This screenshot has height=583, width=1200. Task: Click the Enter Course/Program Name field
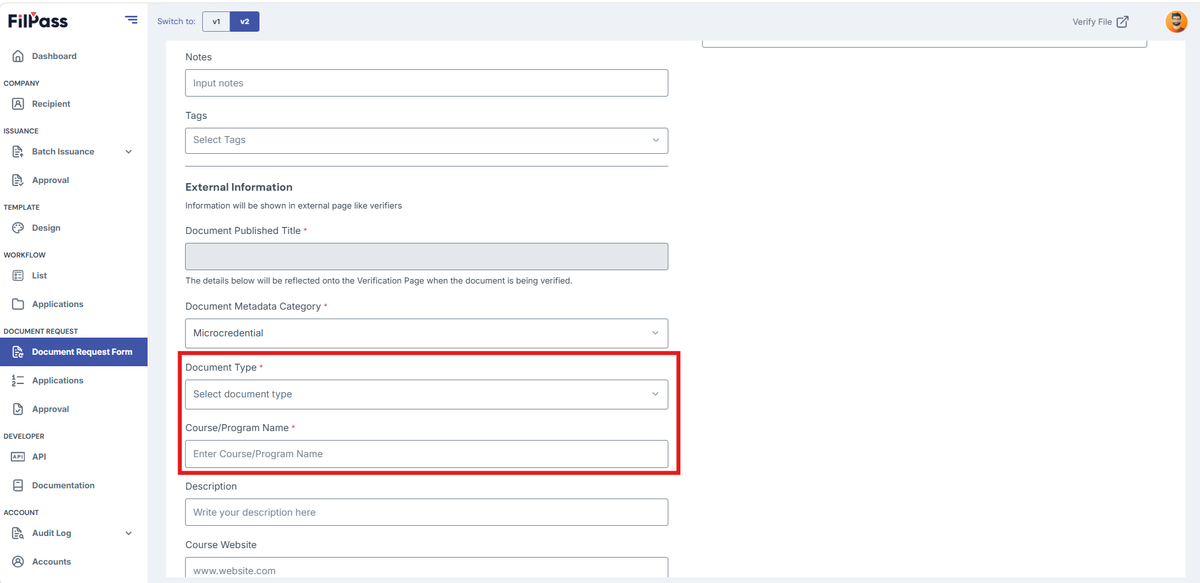pyautogui.click(x=427, y=454)
